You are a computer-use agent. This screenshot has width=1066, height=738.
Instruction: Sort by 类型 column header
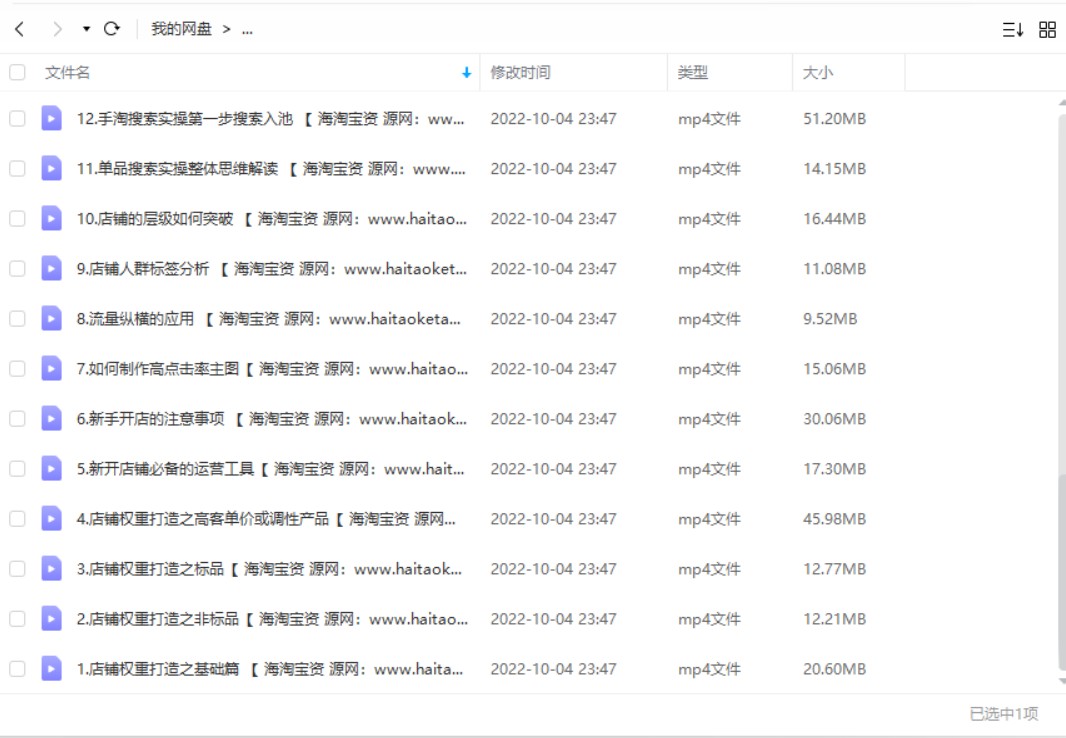[x=693, y=72]
